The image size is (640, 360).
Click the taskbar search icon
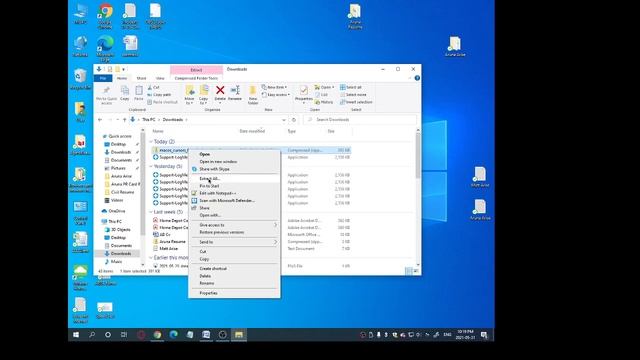coord(92,335)
